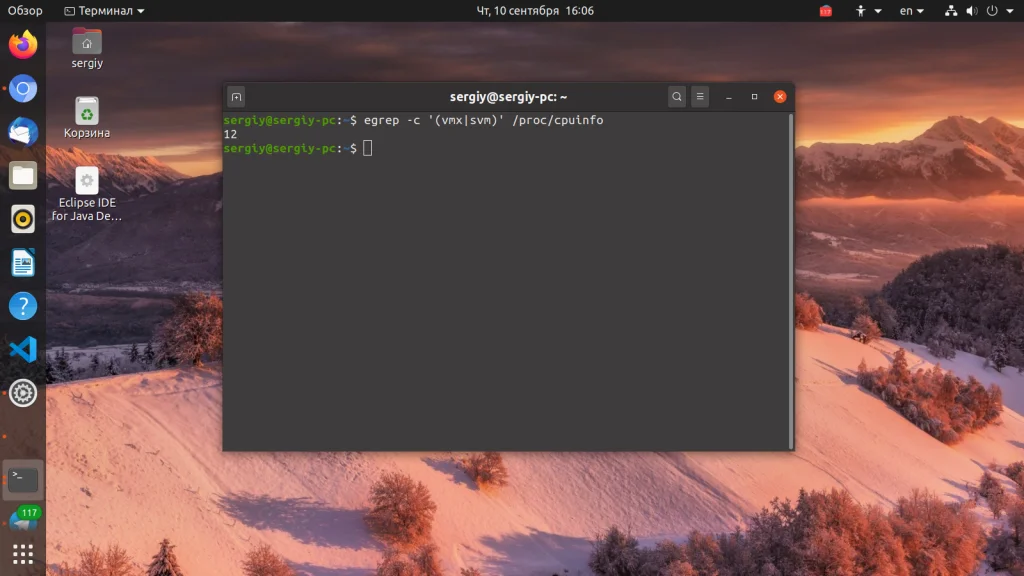
Task: Open system Settings gear
Action: [23, 393]
